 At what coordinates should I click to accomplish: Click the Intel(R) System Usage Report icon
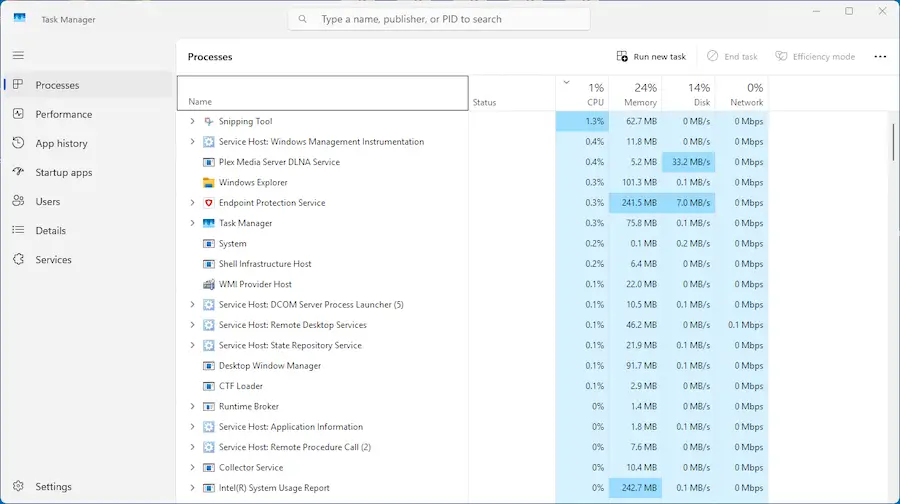coord(208,488)
